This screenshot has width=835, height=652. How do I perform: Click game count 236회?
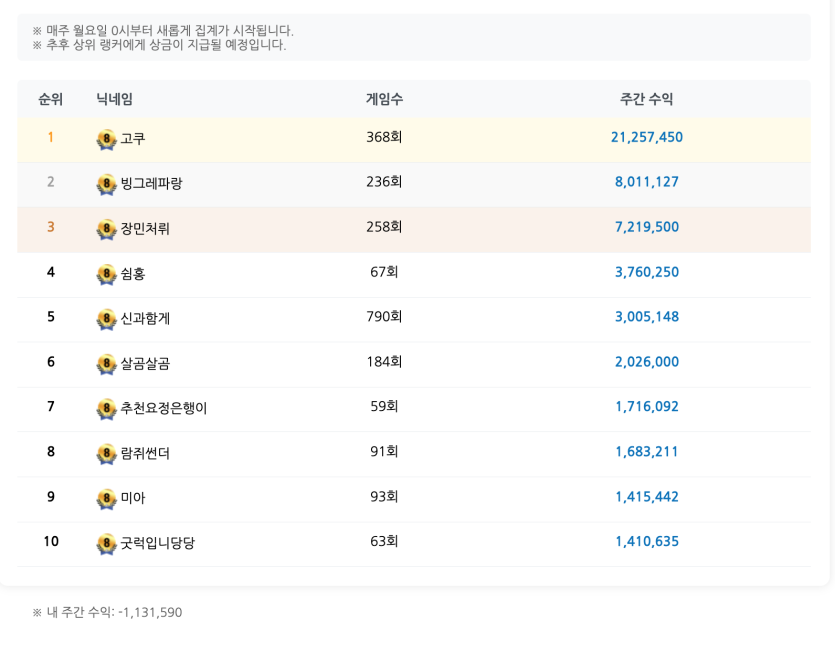click(x=384, y=182)
